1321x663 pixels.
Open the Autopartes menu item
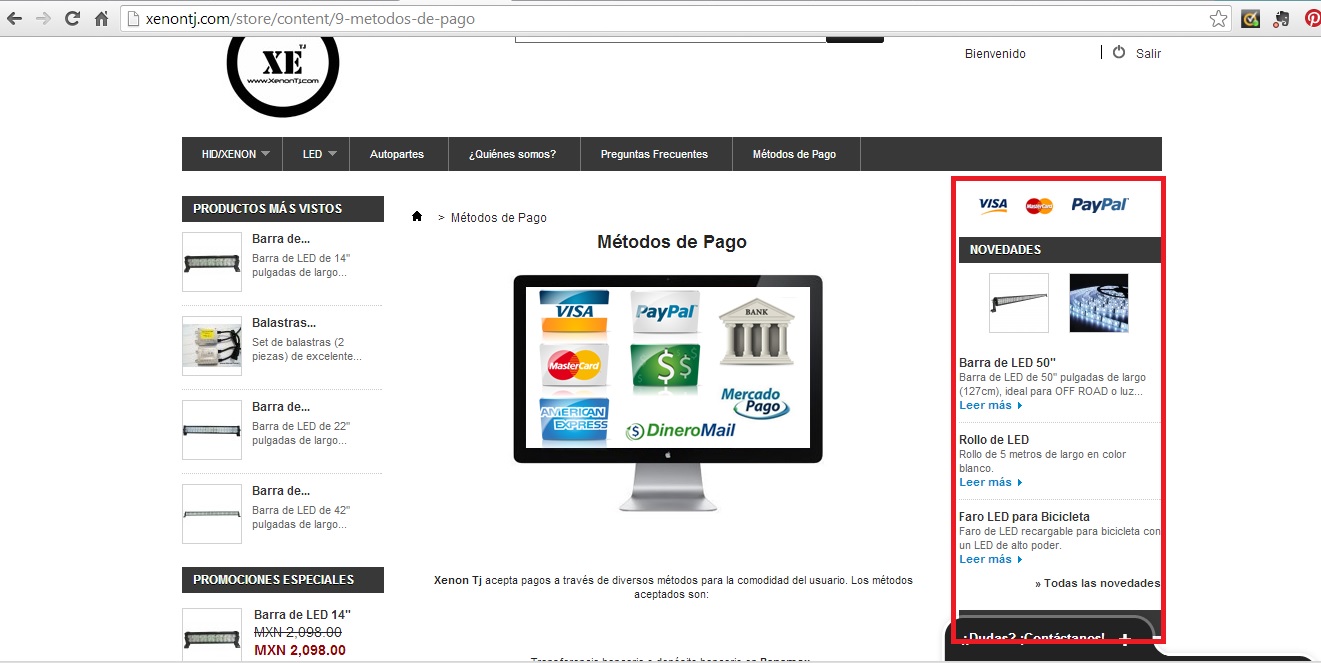[x=397, y=154]
